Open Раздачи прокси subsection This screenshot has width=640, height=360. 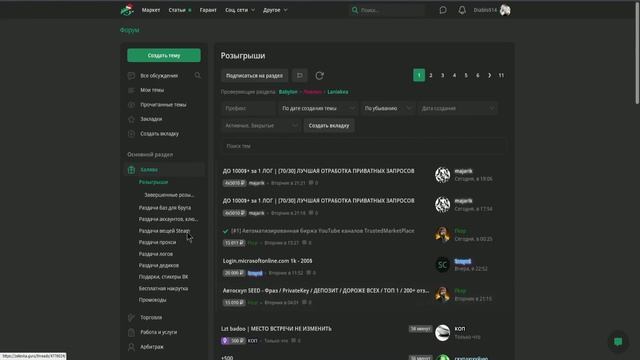157,242
